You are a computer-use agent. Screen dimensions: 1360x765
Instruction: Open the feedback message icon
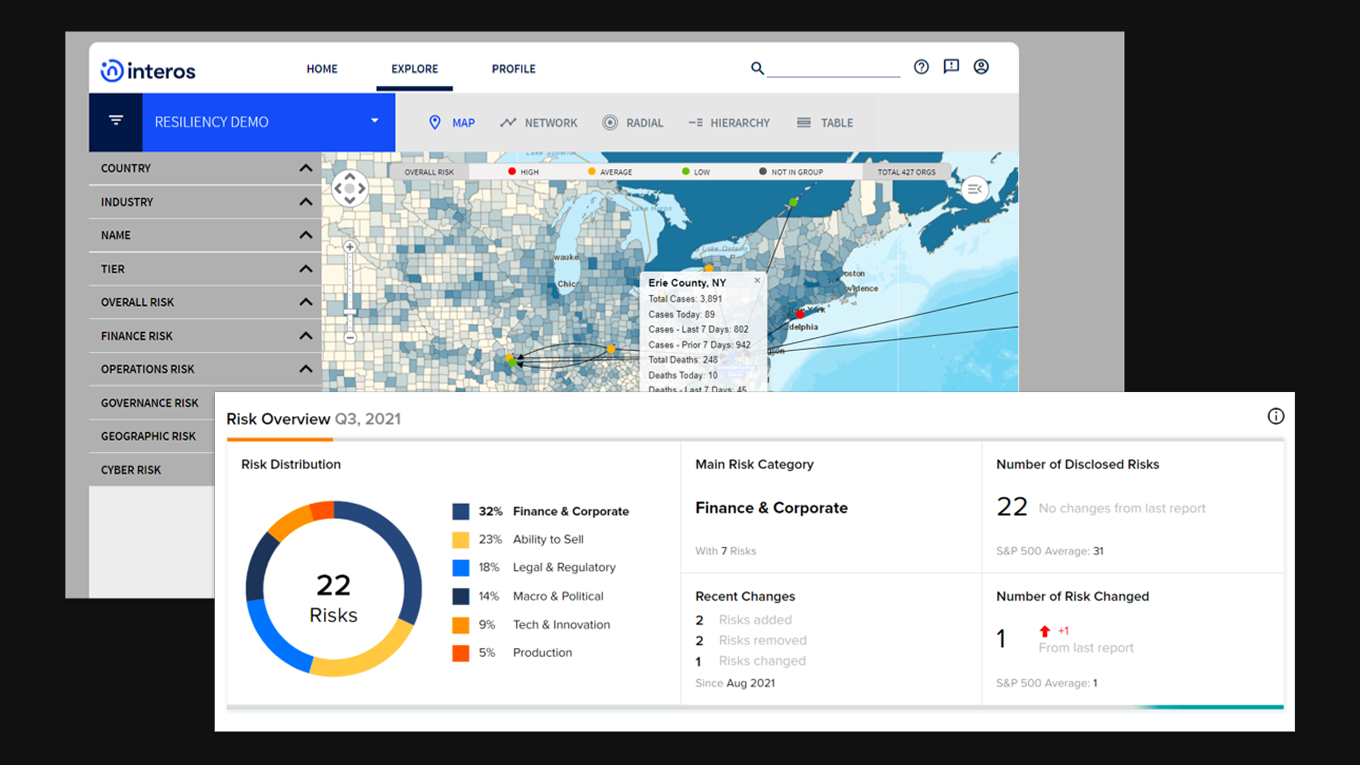click(951, 67)
